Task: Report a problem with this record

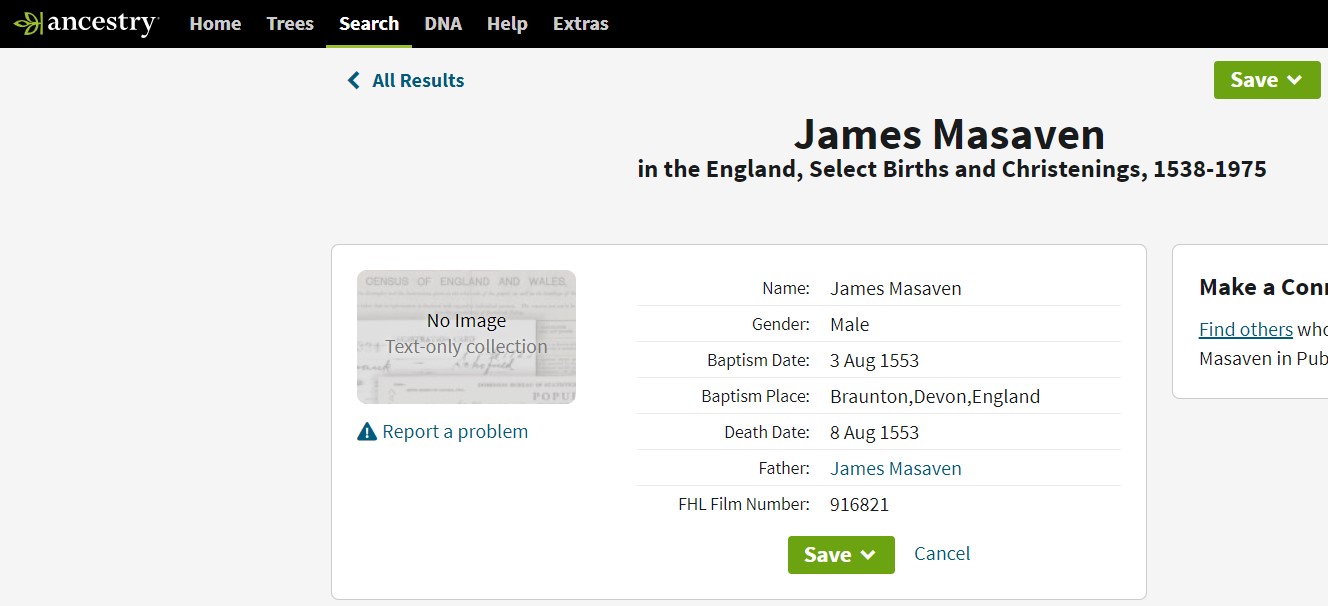Action: point(454,432)
